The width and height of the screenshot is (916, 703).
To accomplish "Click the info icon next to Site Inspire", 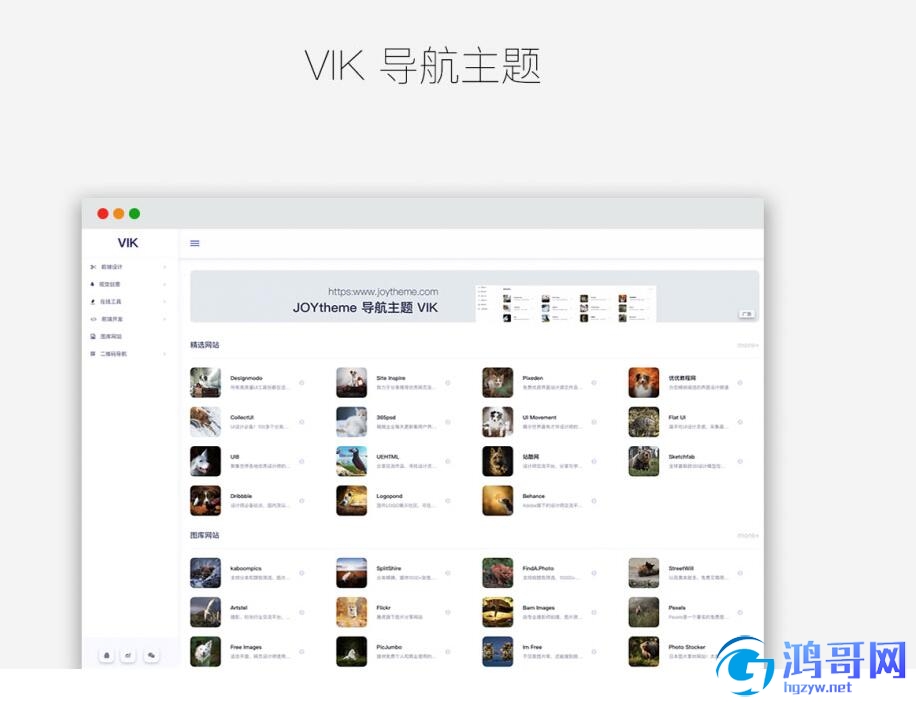I will (448, 383).
